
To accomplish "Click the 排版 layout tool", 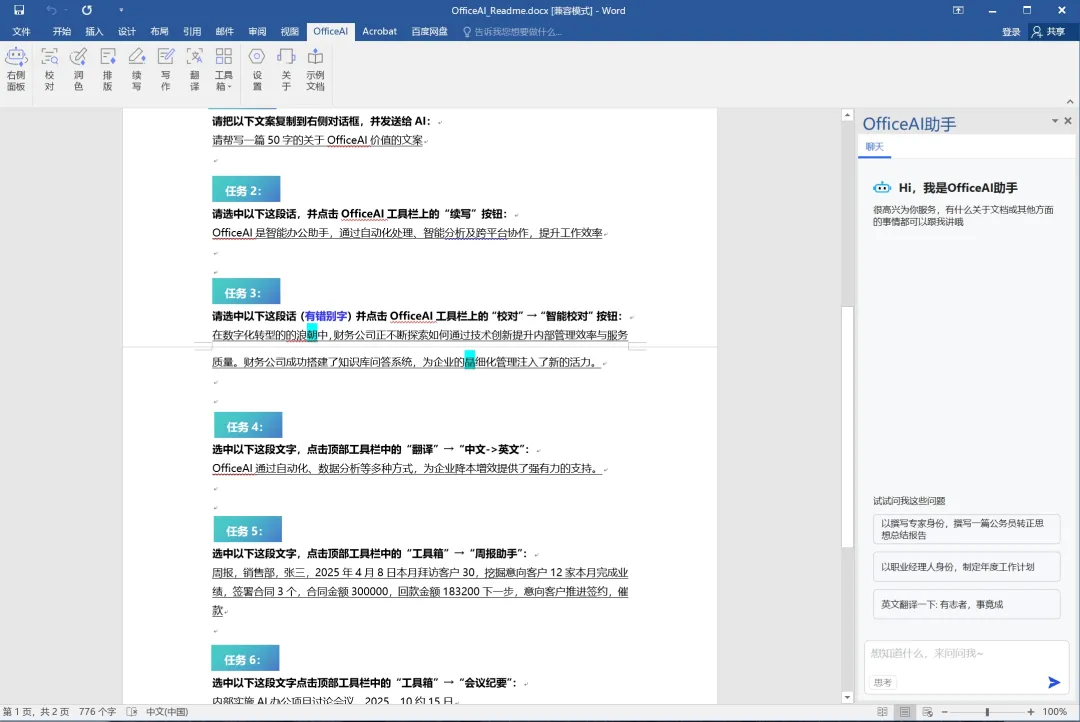I will (x=107, y=69).
